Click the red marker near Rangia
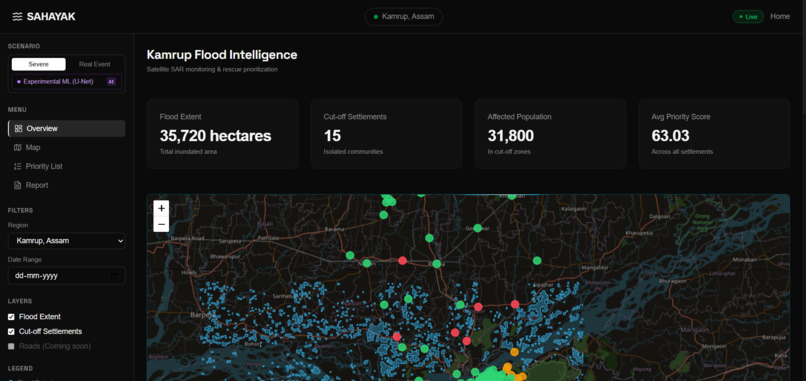Screen dimensions: 806x381 (x=402, y=261)
